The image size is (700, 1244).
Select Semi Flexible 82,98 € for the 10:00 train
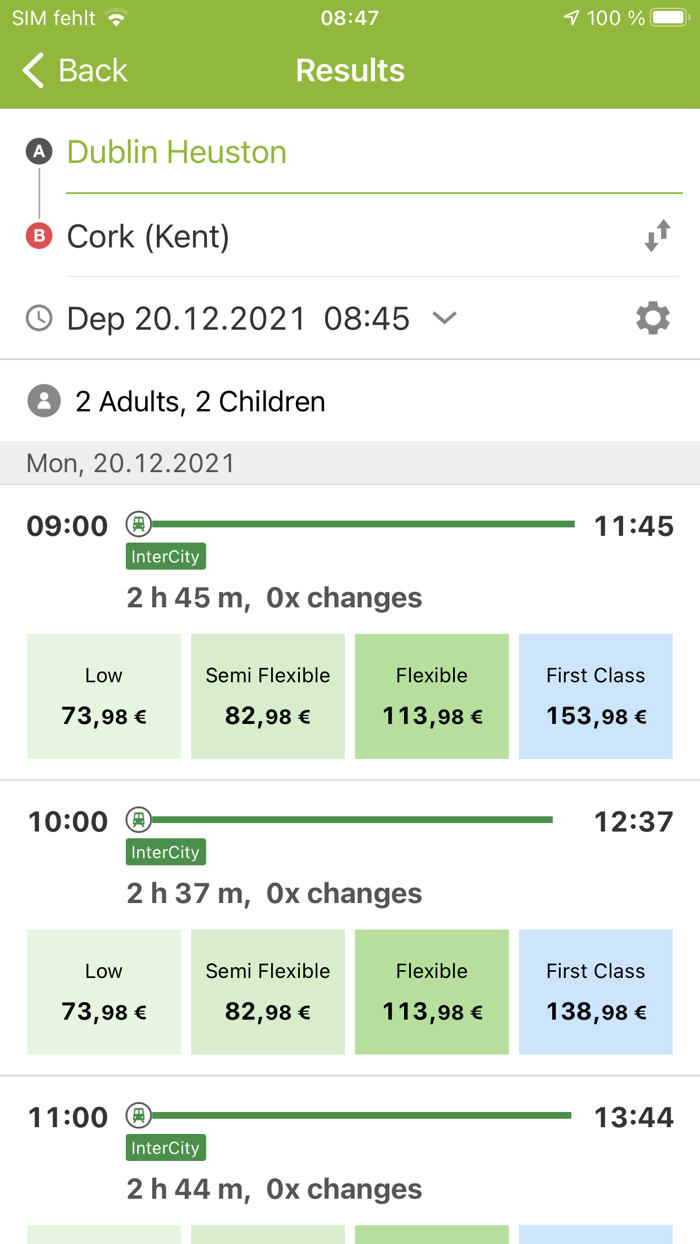pyautogui.click(x=267, y=991)
